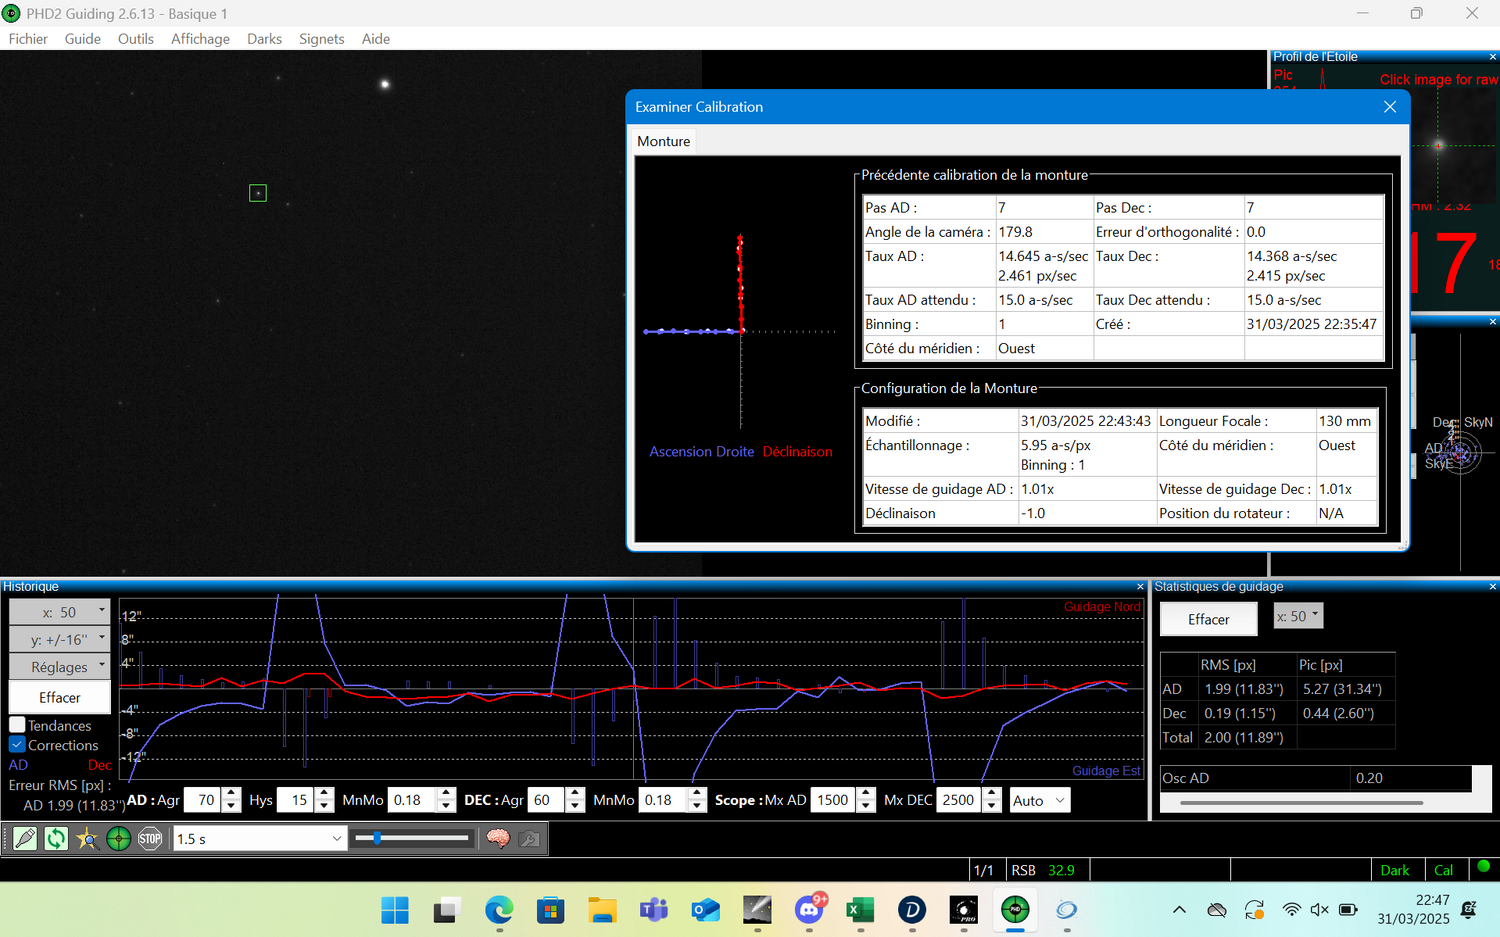
Task: Click Effacer in Statistiques de guidage
Action: tap(1208, 619)
